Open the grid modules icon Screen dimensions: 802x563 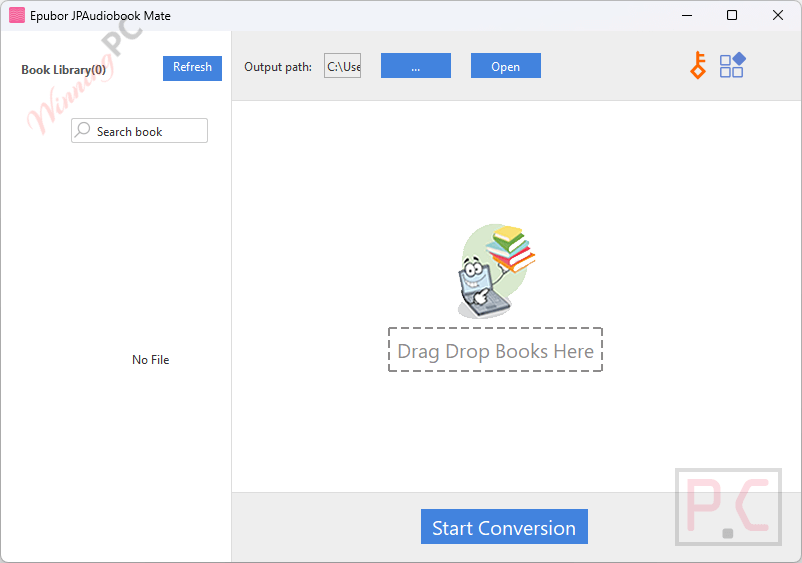tap(732, 65)
